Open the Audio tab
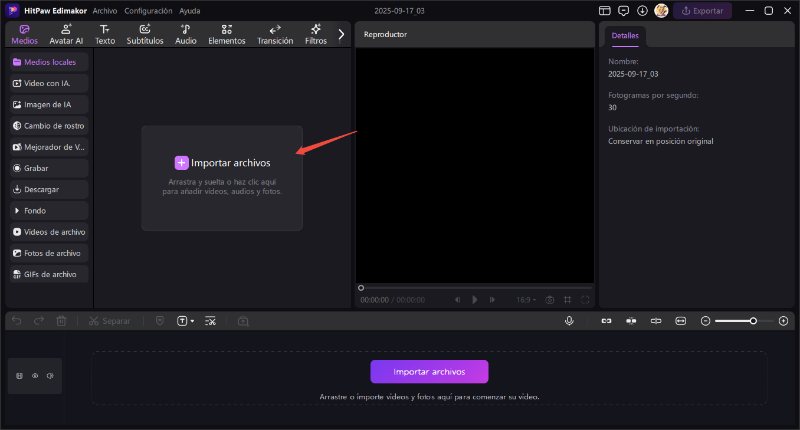This screenshot has height=430, width=800. 186,35
